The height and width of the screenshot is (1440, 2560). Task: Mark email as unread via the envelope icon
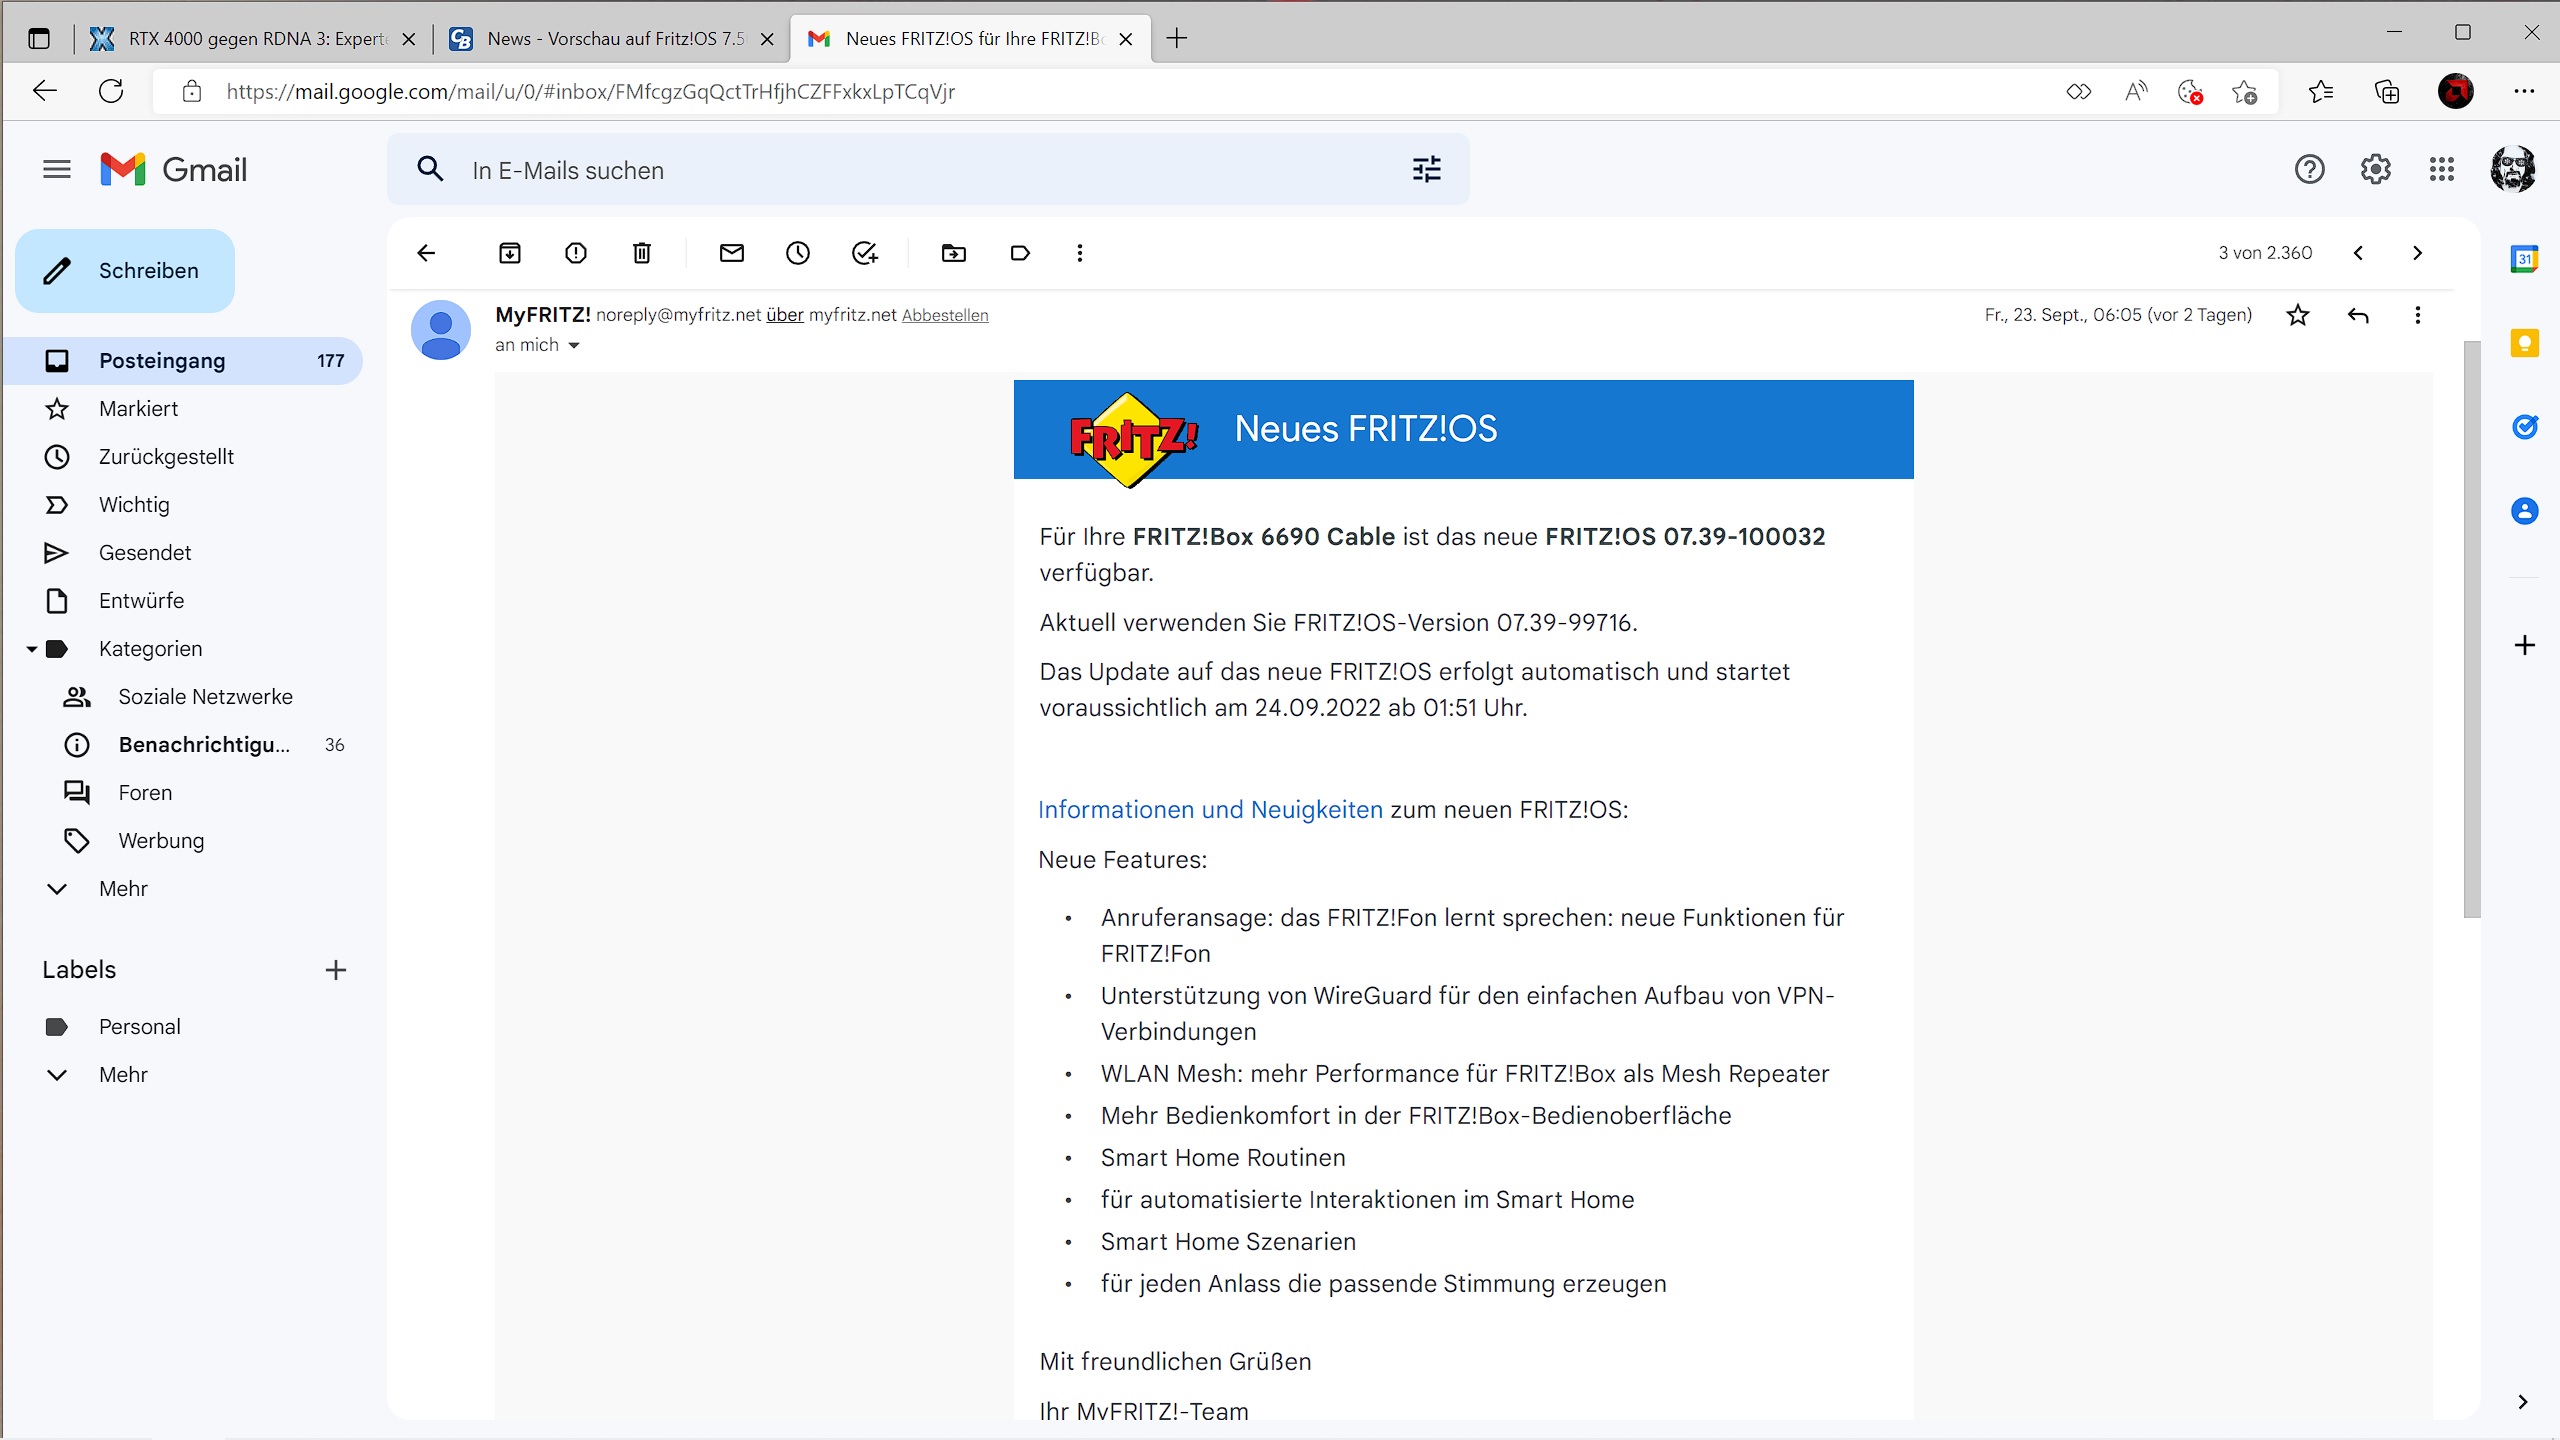(x=732, y=253)
